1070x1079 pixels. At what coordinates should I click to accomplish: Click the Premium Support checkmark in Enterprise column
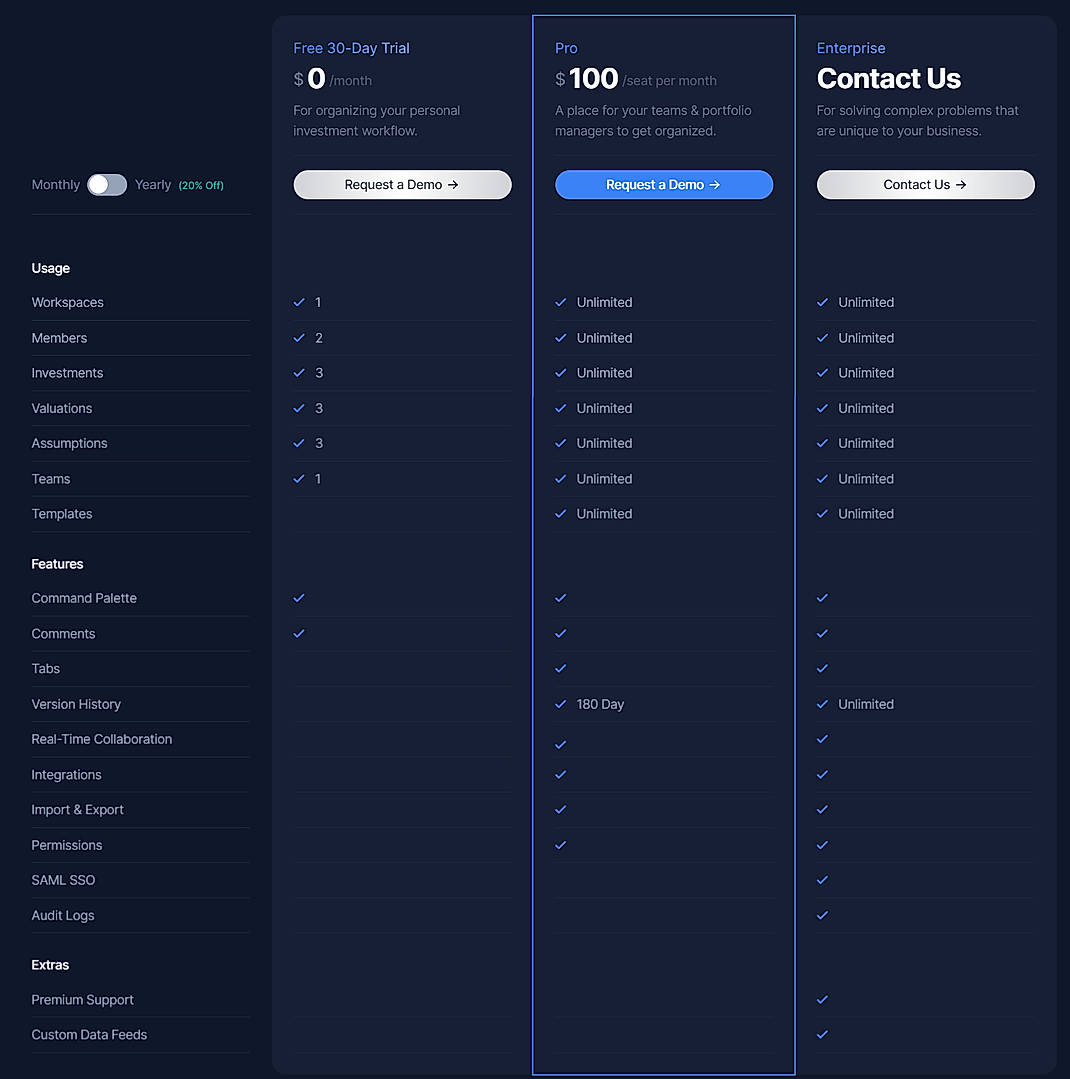[822, 999]
